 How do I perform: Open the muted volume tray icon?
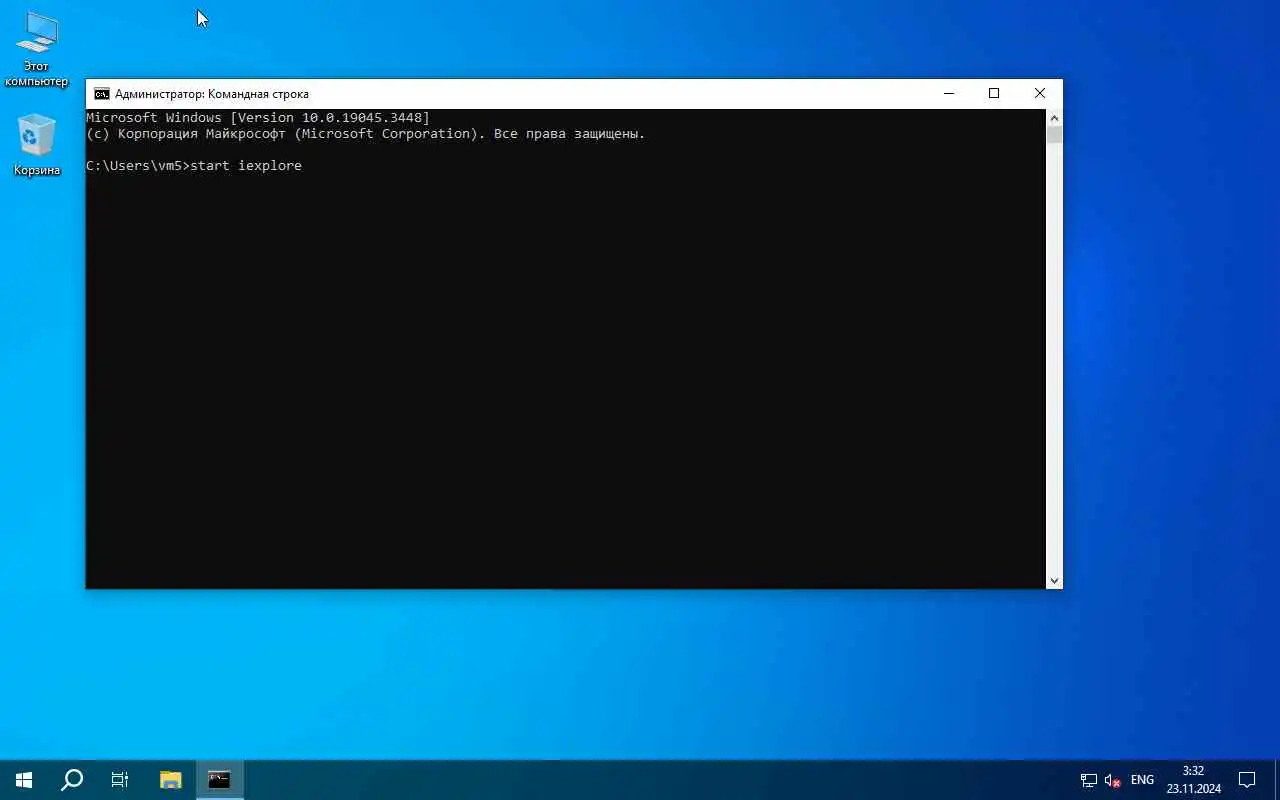tap(1113, 780)
